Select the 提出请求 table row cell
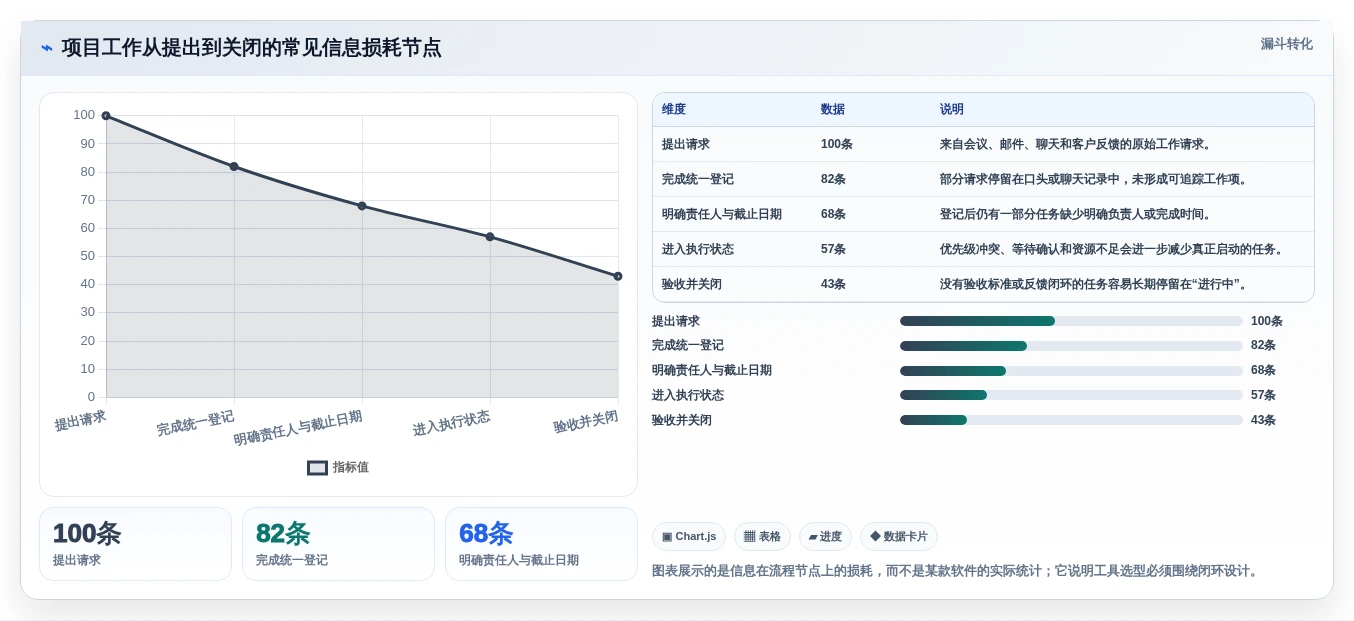The height and width of the screenshot is (621, 1354). tap(686, 144)
